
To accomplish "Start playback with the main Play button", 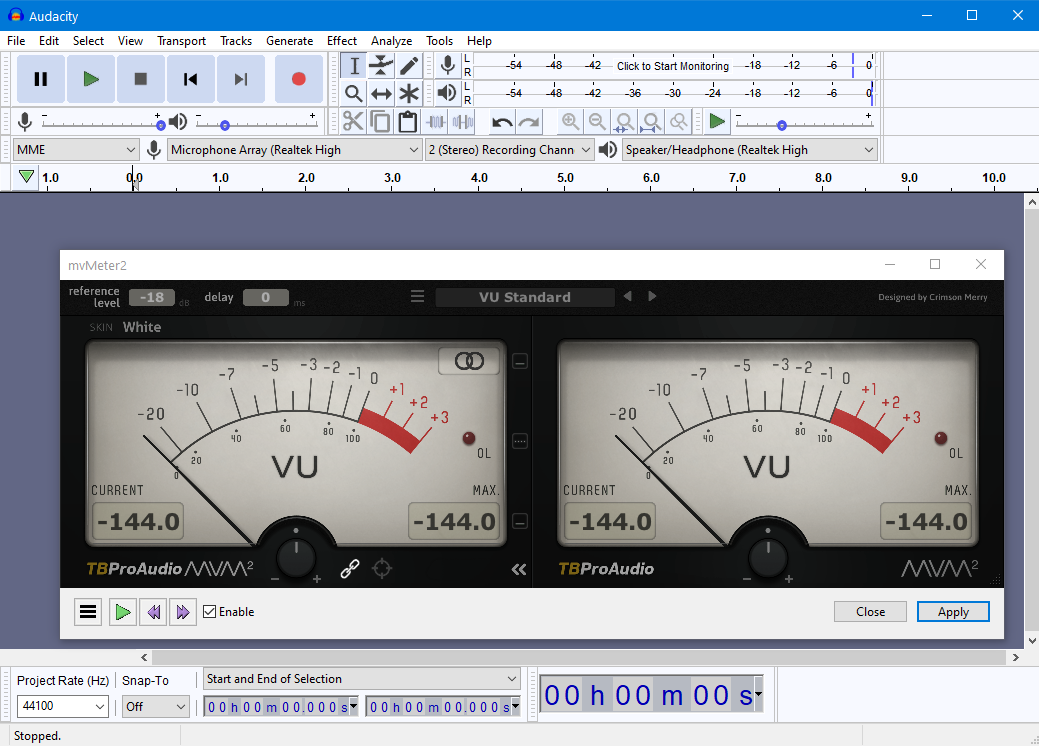I will tap(91, 79).
